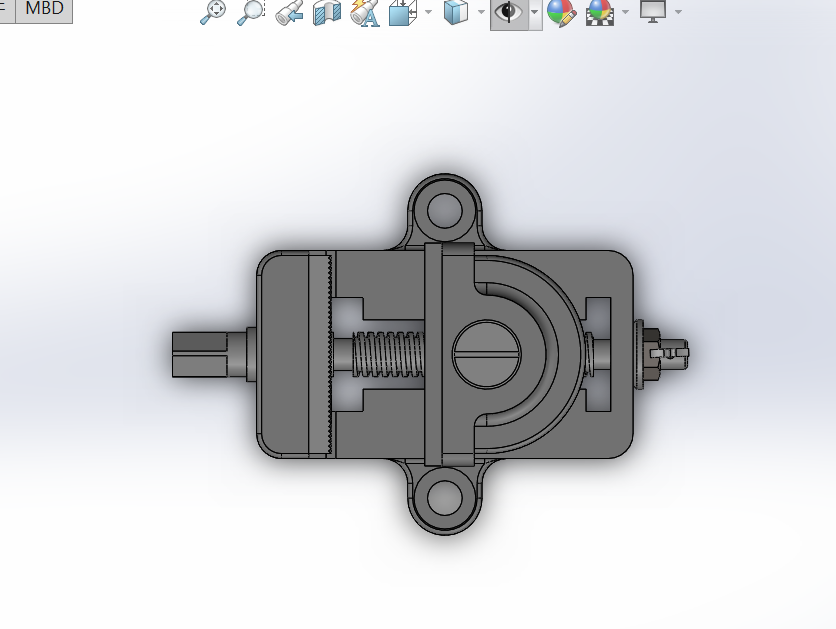Open the Dynamic Annotation Views icon
836x629 pixels.
pyautogui.click(x=365, y=12)
